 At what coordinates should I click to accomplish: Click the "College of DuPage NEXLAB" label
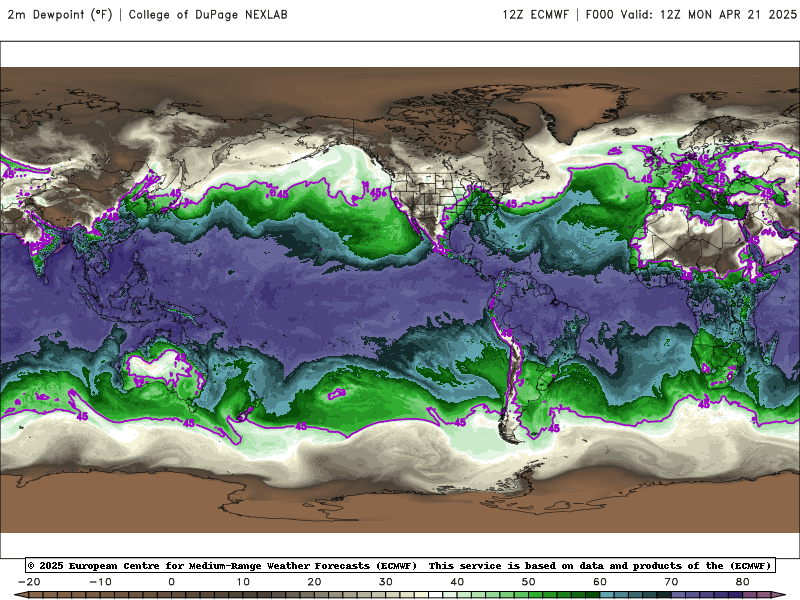pyautogui.click(x=208, y=15)
